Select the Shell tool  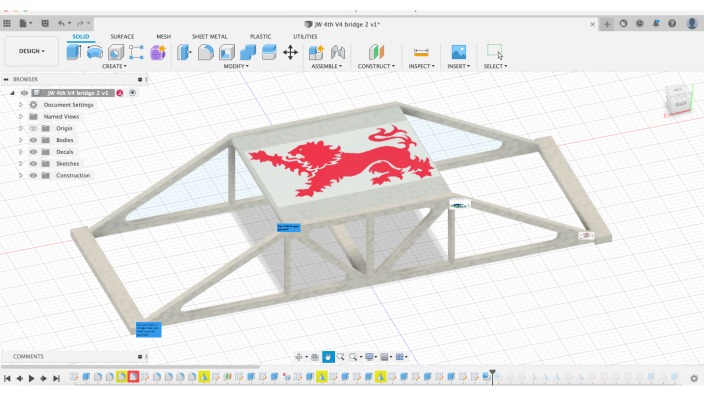coord(227,52)
